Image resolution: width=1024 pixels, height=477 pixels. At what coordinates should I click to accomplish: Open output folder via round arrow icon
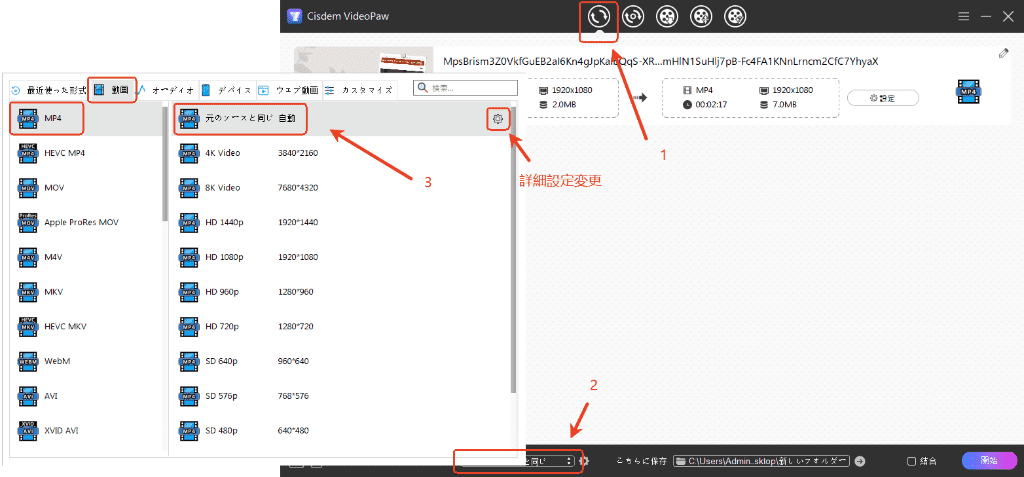[860, 461]
